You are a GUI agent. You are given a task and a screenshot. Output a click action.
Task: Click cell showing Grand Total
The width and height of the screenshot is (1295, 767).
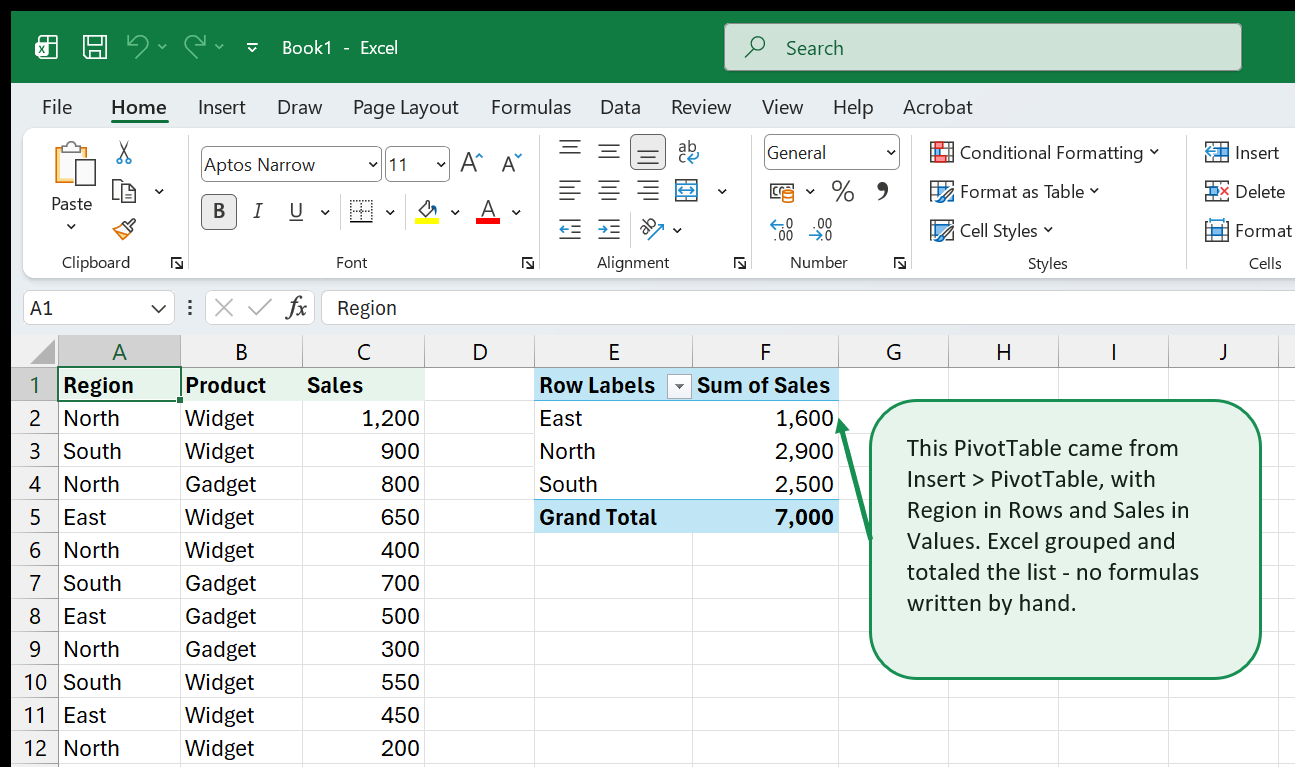point(613,517)
